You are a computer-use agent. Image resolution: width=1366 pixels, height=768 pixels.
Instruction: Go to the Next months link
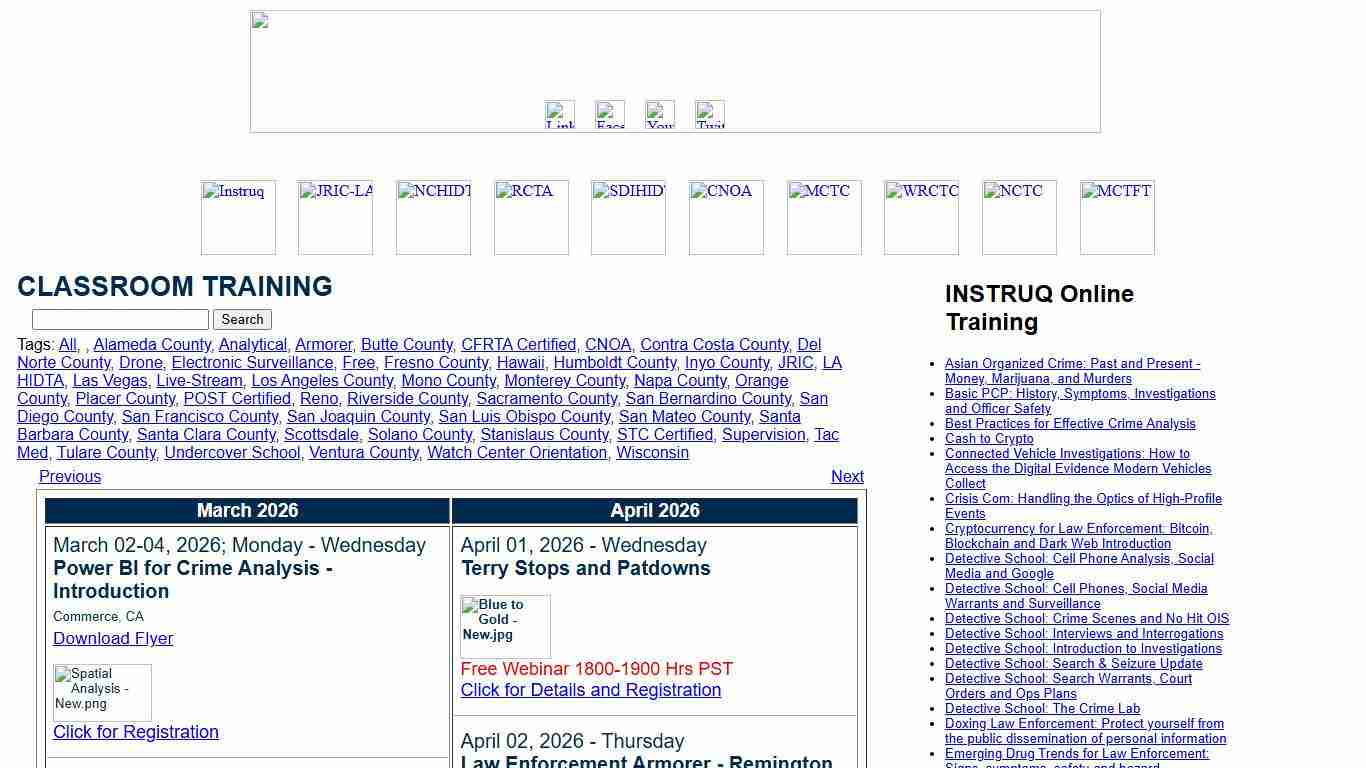tap(847, 477)
